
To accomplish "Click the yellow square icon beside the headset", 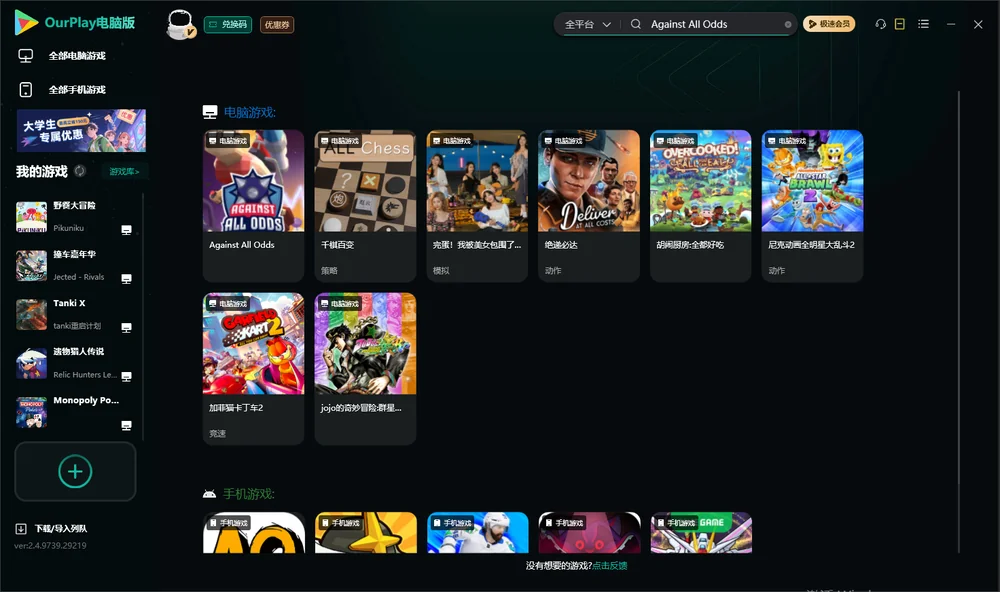I will coord(900,24).
